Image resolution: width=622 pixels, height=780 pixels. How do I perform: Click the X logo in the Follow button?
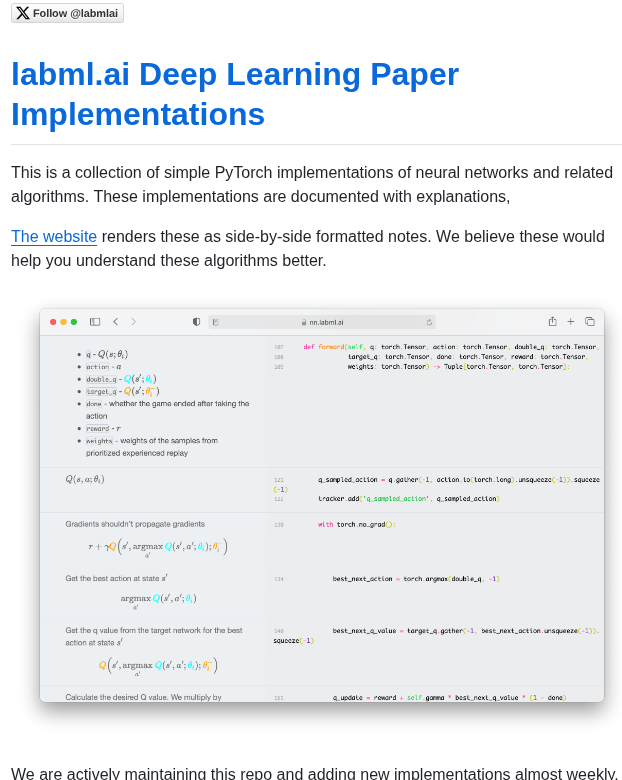(23, 13)
